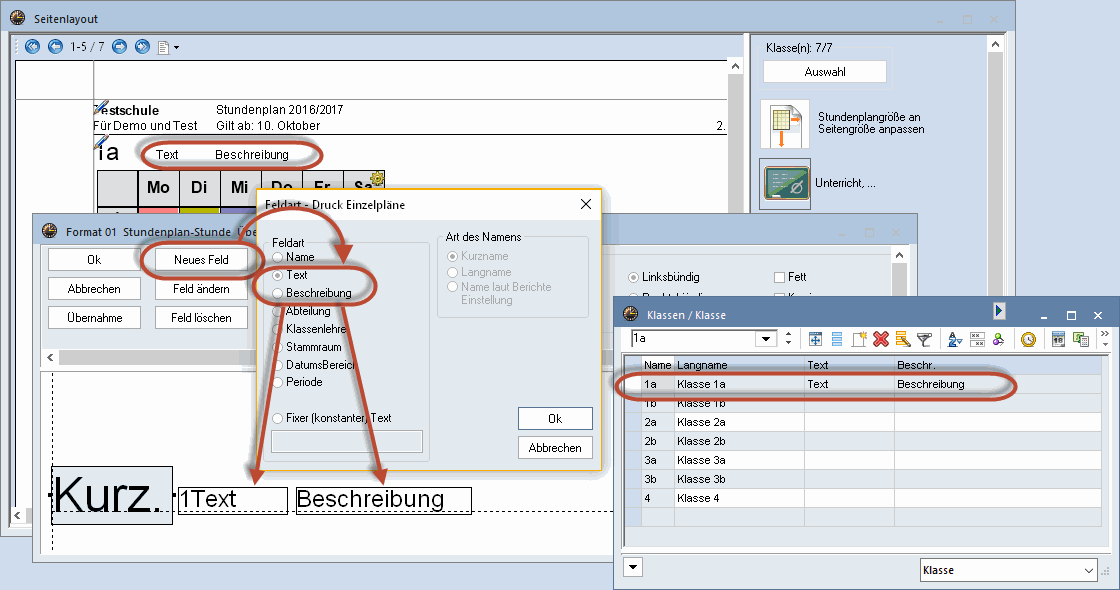1120x590 pixels.
Task: Click the filter funnel icon
Action: click(x=924, y=339)
